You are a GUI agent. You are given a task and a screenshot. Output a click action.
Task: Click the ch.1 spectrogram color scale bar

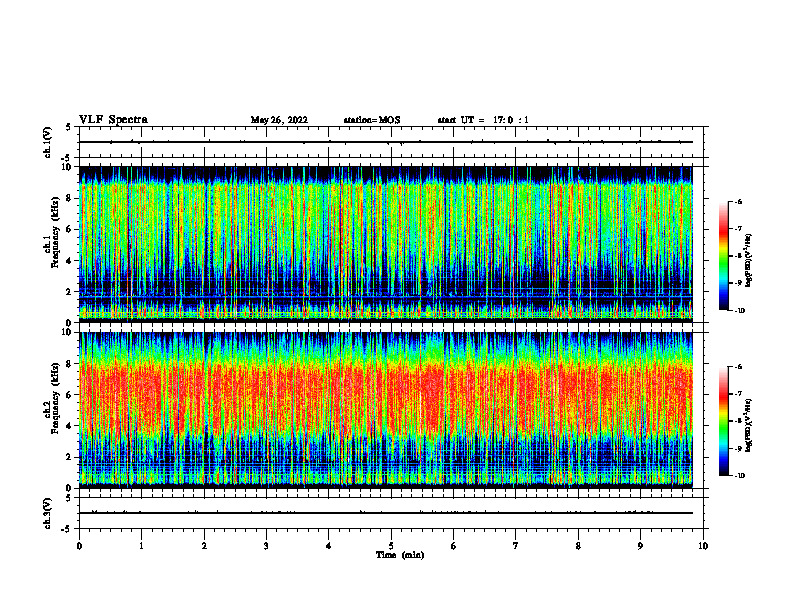coord(724,256)
